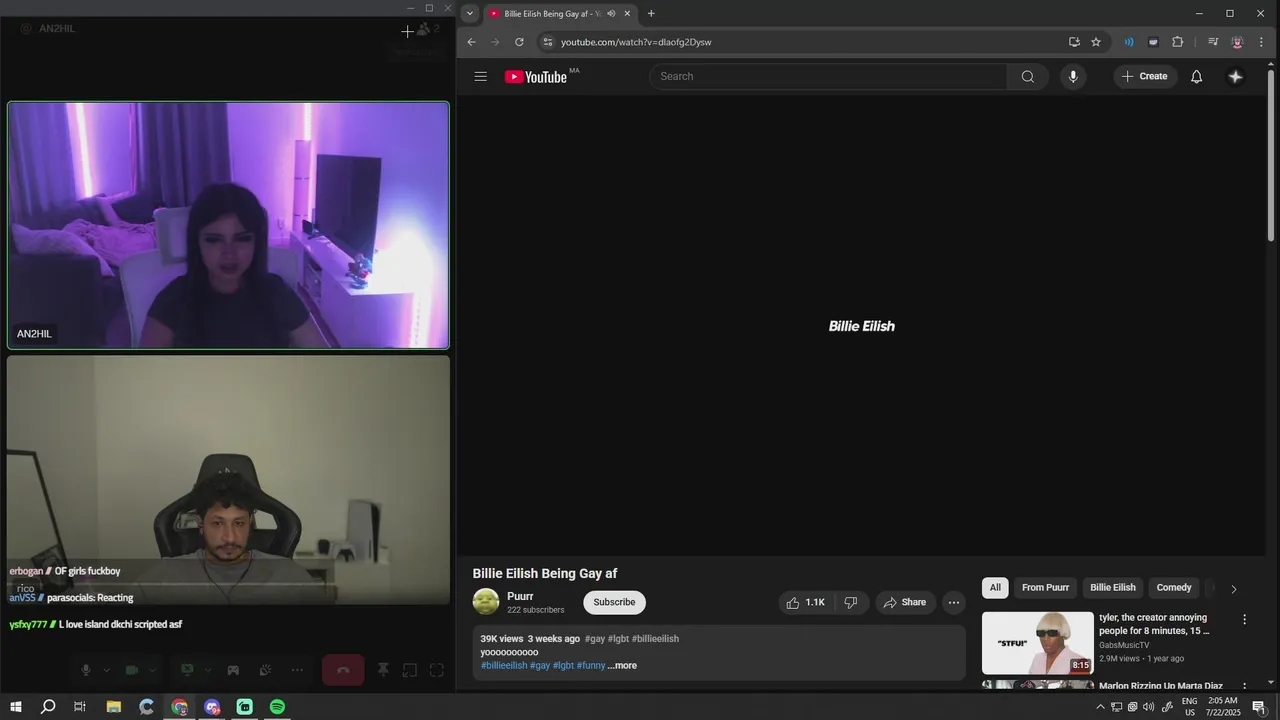Open the YouTube sparkle account button
The width and height of the screenshot is (1280, 720).
pos(1236,76)
